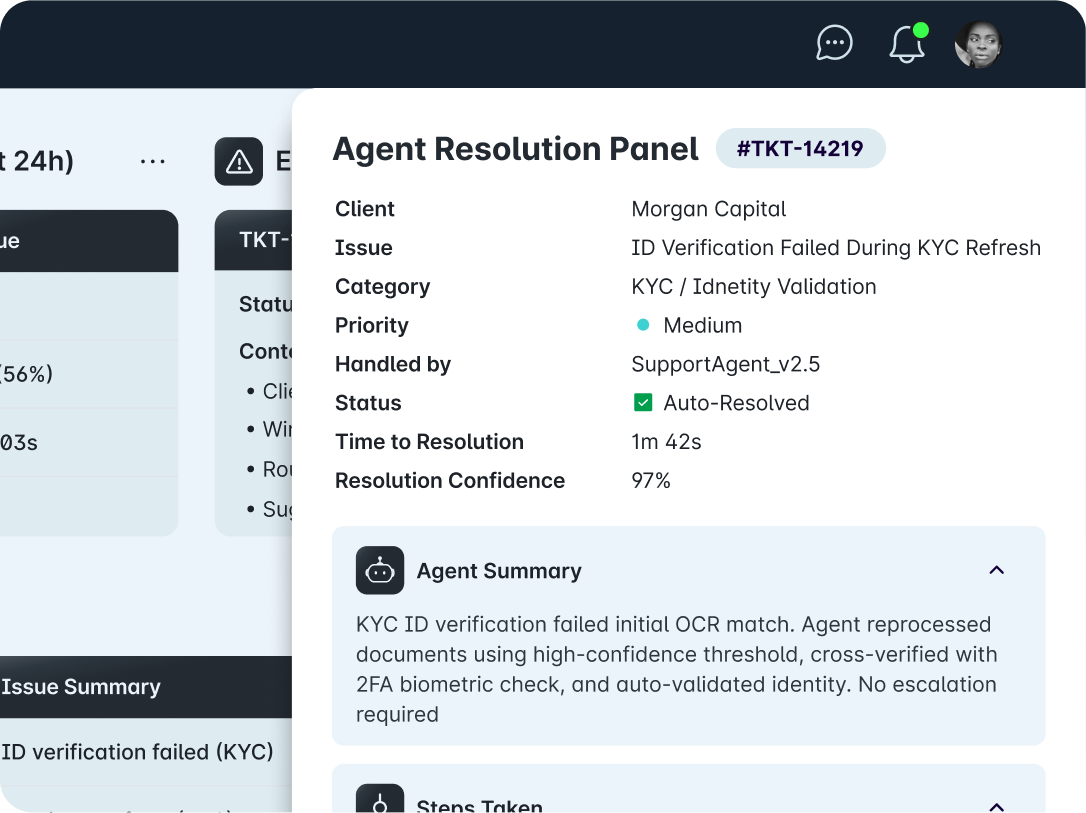Open the chat messages icon
Image resolution: width=1086 pixels, height=813 pixels.
click(834, 43)
